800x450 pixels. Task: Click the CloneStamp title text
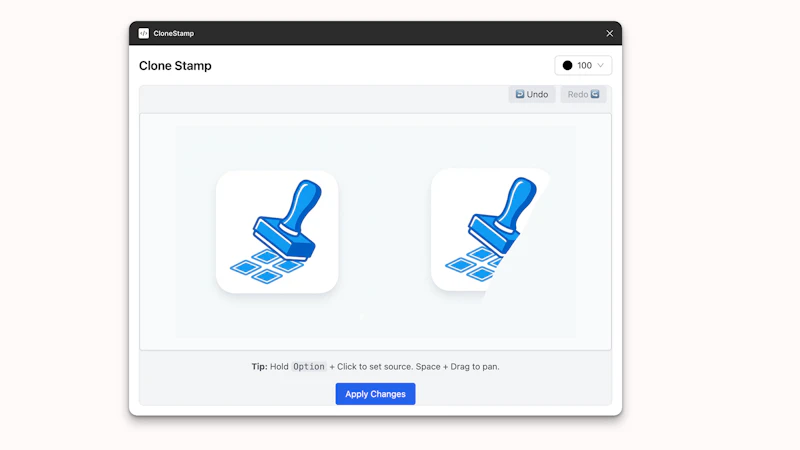173,34
